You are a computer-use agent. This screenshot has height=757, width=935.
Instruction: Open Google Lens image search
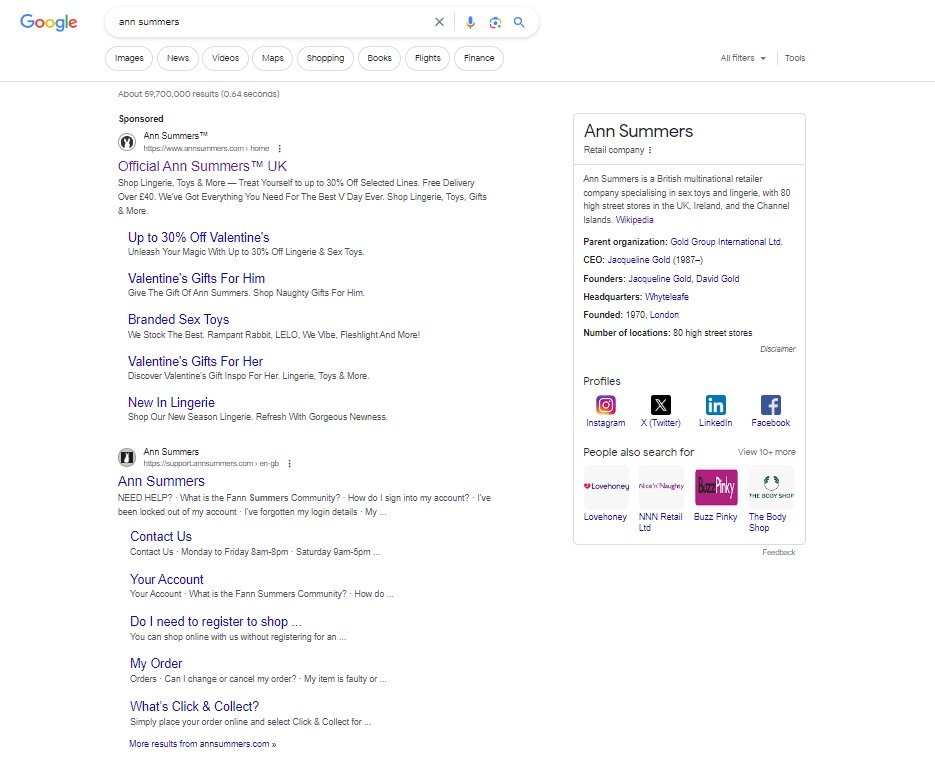(x=494, y=22)
